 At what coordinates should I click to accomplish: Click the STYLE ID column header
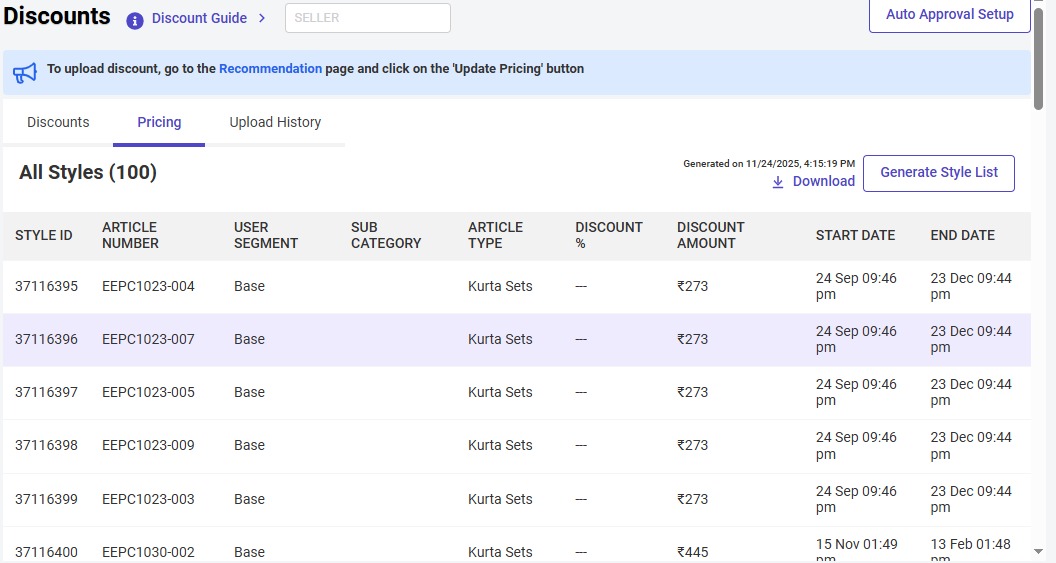click(44, 236)
